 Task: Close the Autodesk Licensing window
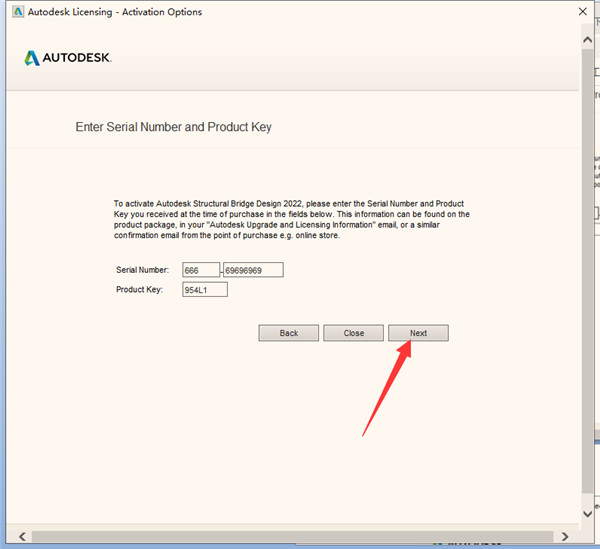[583, 12]
